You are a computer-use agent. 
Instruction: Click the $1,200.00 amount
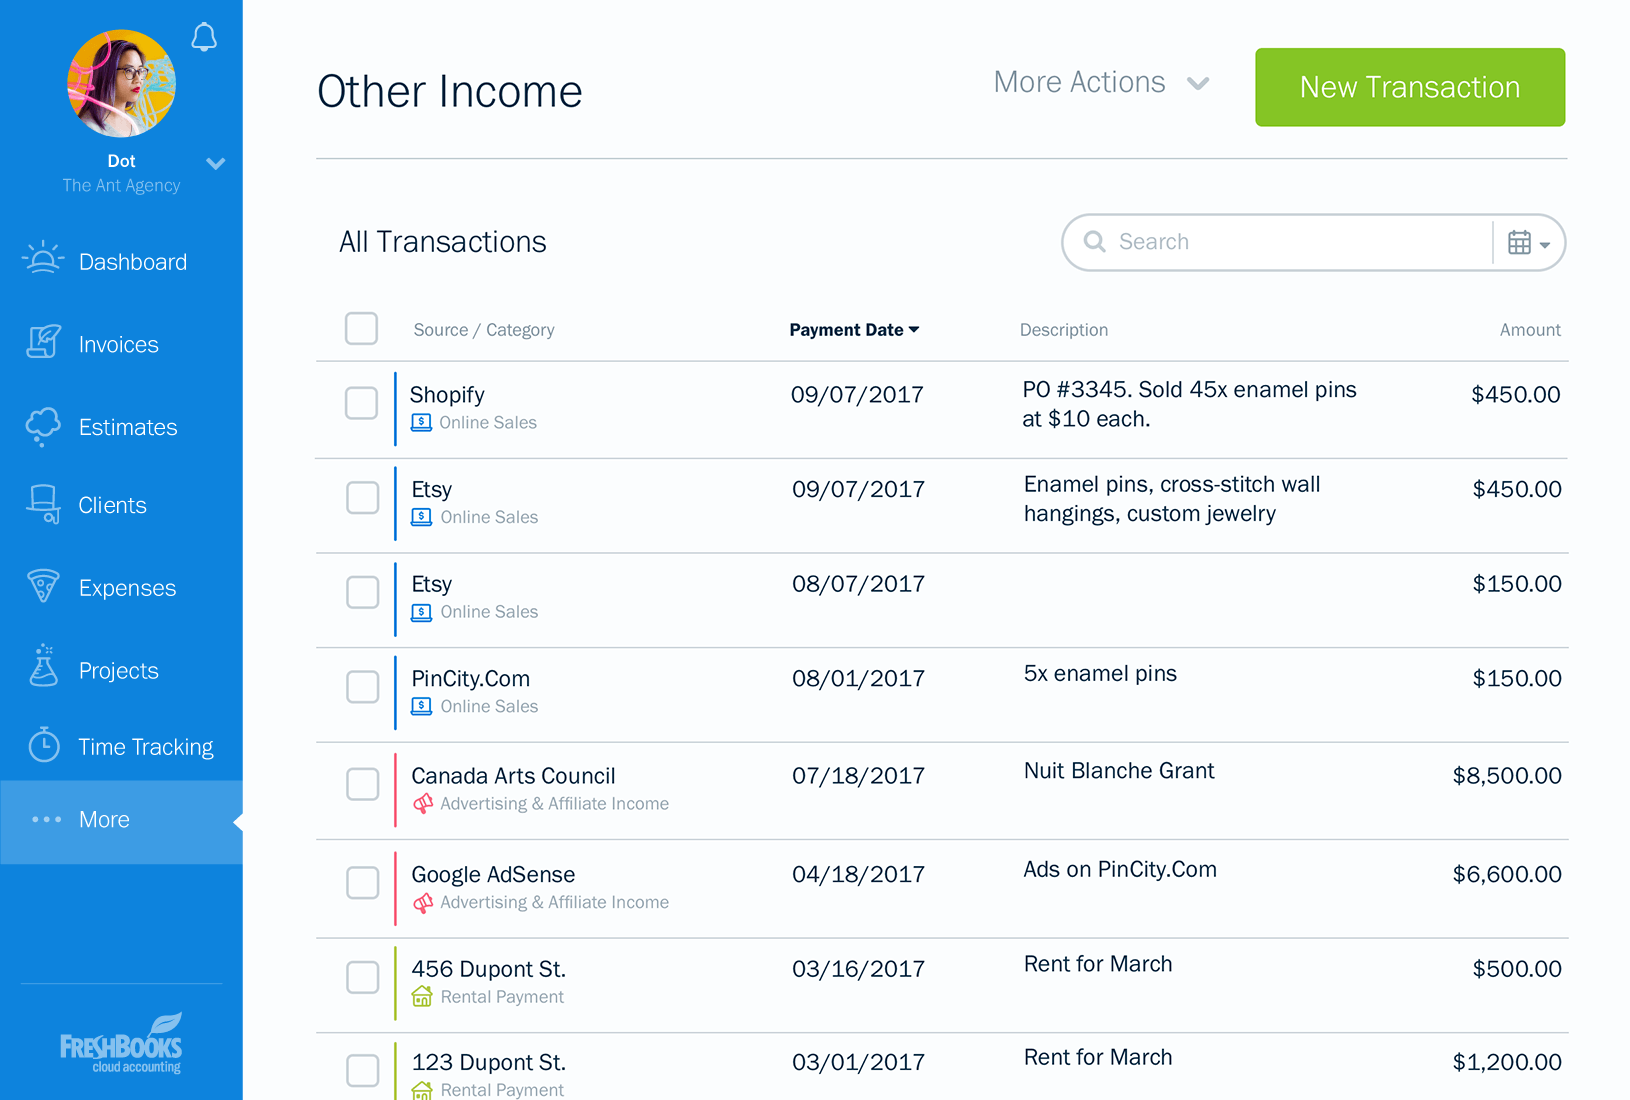tap(1507, 1063)
